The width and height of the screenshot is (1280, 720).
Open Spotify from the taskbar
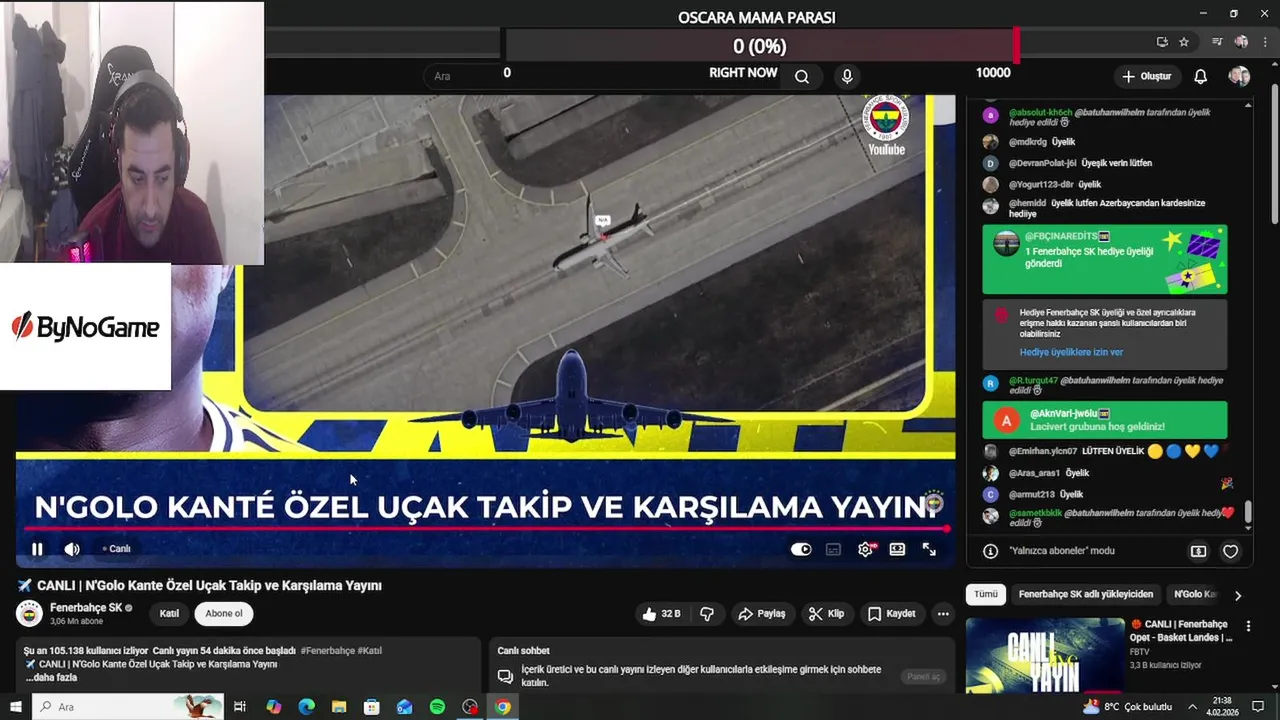coord(437,707)
